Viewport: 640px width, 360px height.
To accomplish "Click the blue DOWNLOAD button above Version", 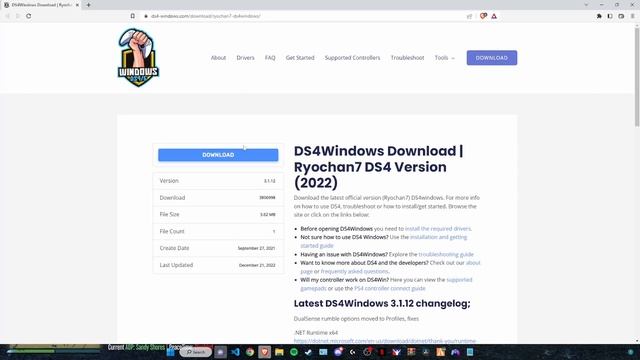I will tap(218, 155).
